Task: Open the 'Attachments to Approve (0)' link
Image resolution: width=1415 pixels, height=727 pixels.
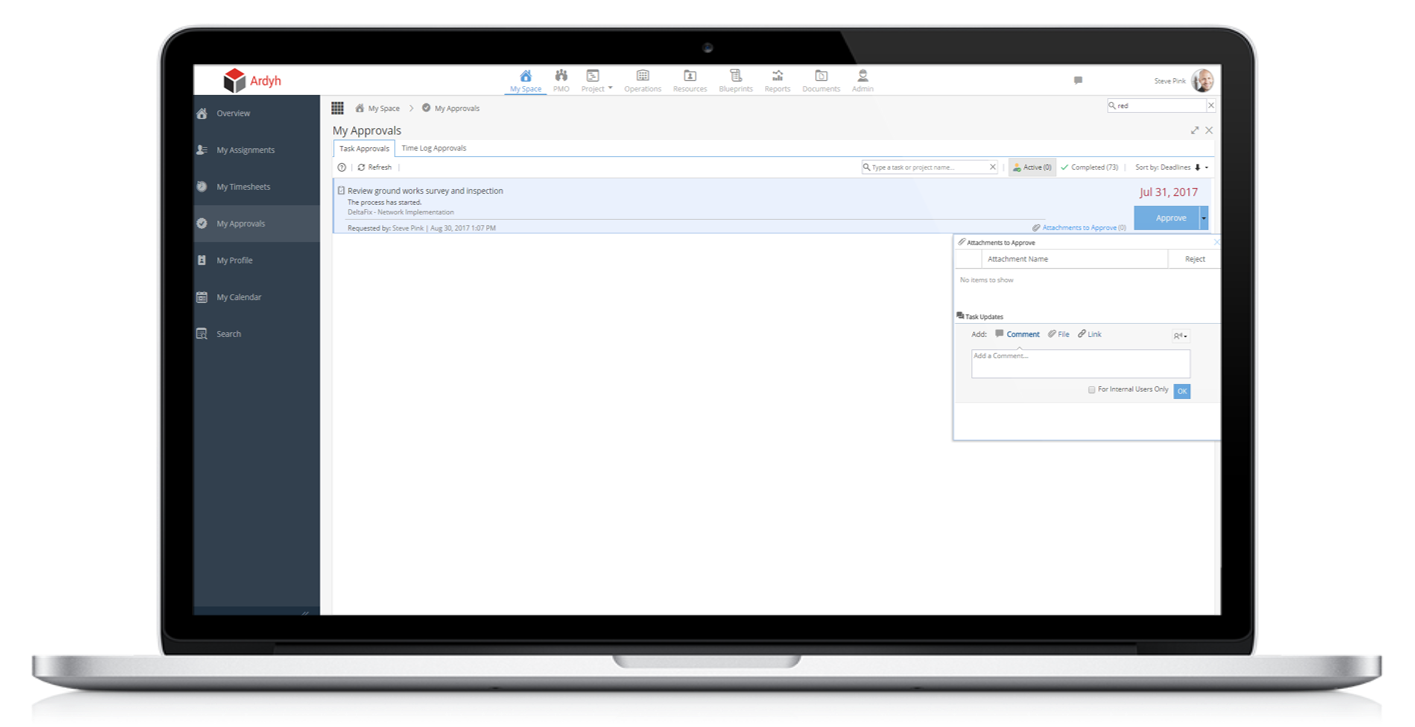Action: click(x=1079, y=228)
